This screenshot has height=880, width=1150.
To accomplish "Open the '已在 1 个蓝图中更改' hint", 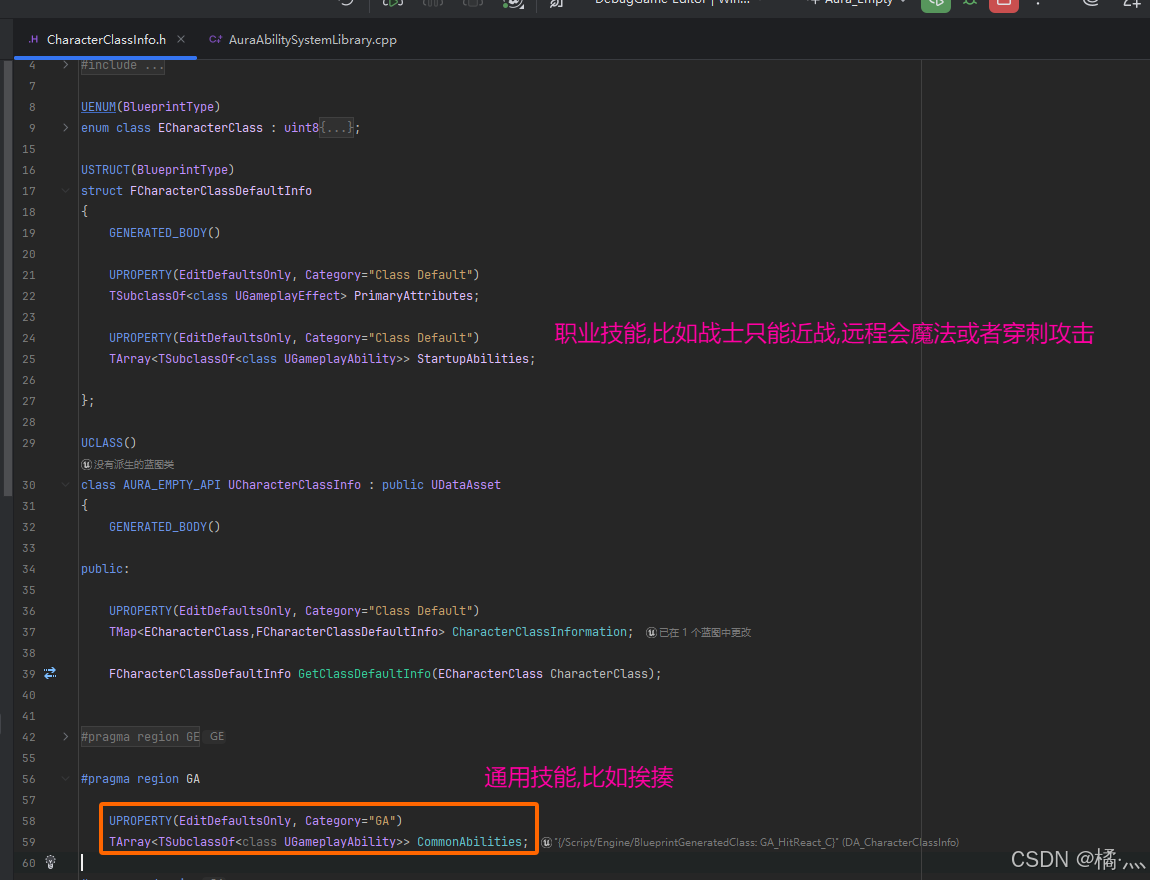I will (x=705, y=632).
